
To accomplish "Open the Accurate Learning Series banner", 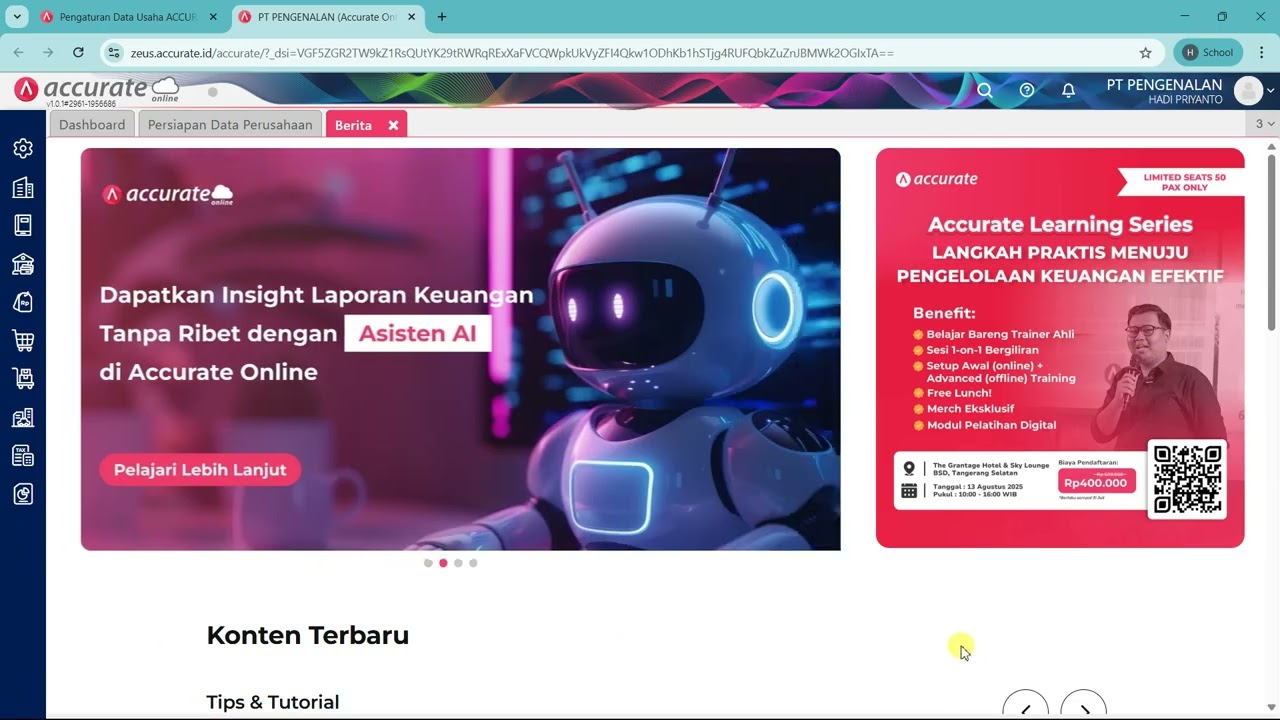I will point(1060,348).
